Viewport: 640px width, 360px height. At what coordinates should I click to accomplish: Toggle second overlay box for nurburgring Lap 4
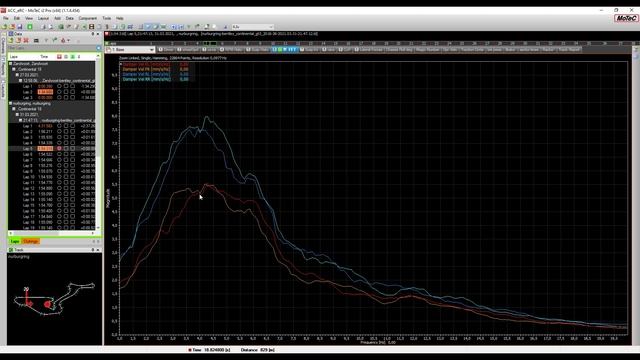click(x=73, y=143)
